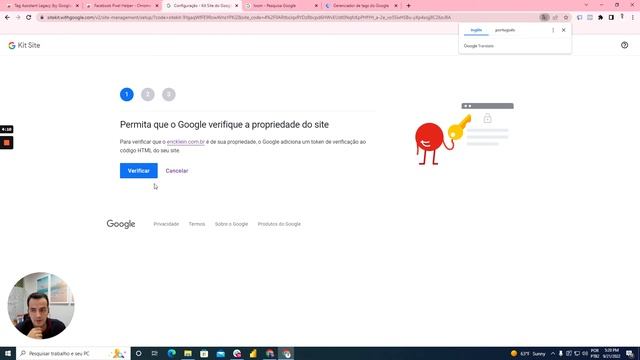The width and height of the screenshot is (640, 360).
Task: Select step 3 circle in the setup stepper
Action: click(x=169, y=94)
